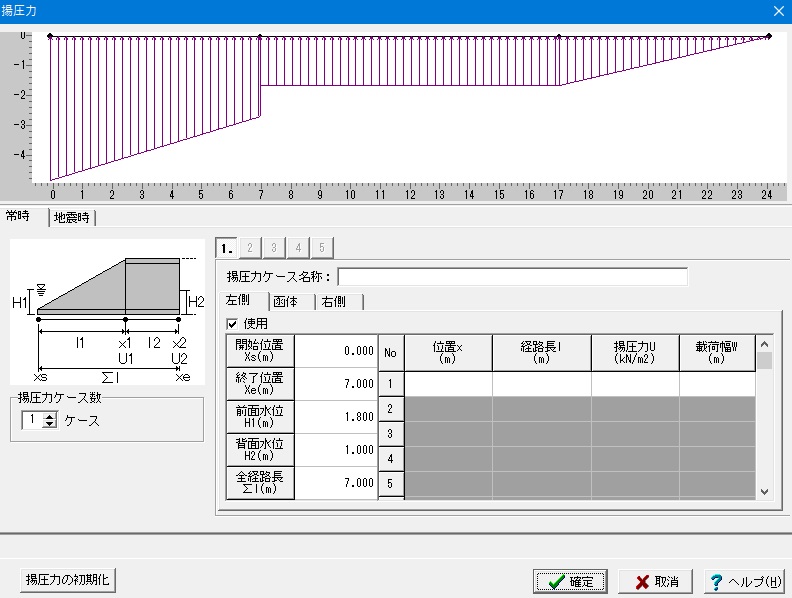Click the 載荷幅W cell in row 1
Image resolution: width=792 pixels, height=598 pixels.
(717, 384)
